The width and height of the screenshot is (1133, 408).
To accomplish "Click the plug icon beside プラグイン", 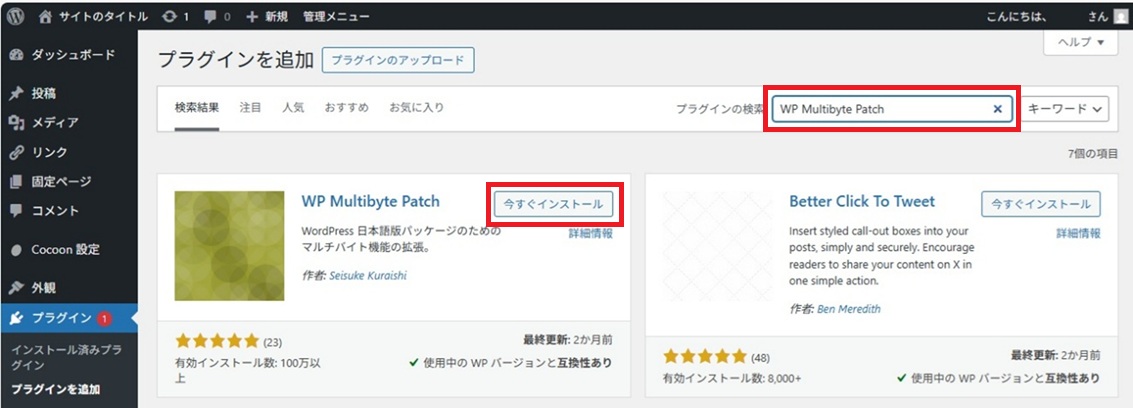I will (17, 318).
